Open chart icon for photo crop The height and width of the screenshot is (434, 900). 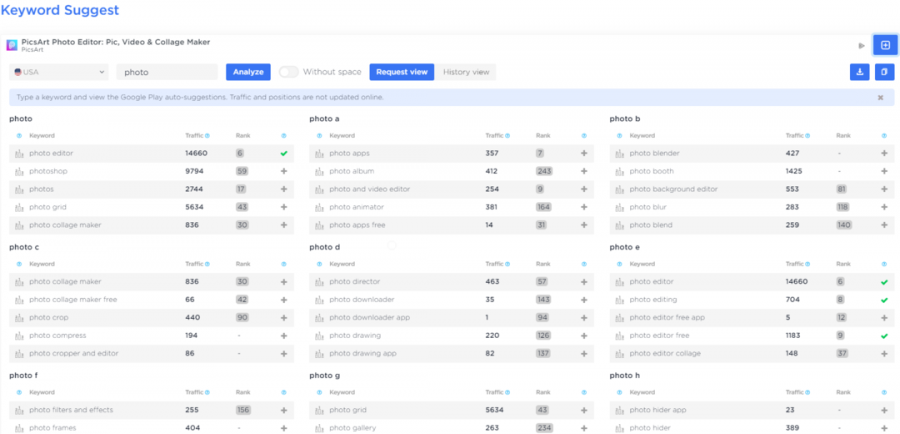click(x=20, y=317)
